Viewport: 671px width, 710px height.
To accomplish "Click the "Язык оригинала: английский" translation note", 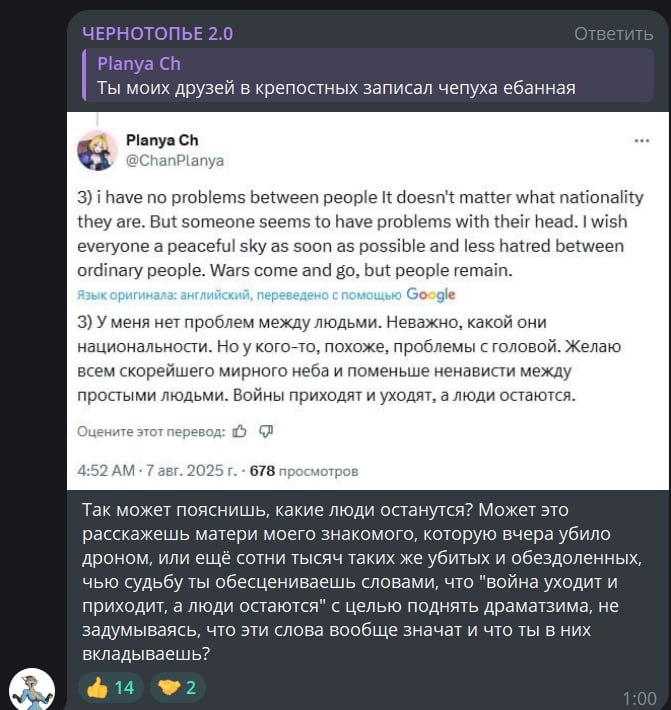I will pyautogui.click(x=239, y=294).
